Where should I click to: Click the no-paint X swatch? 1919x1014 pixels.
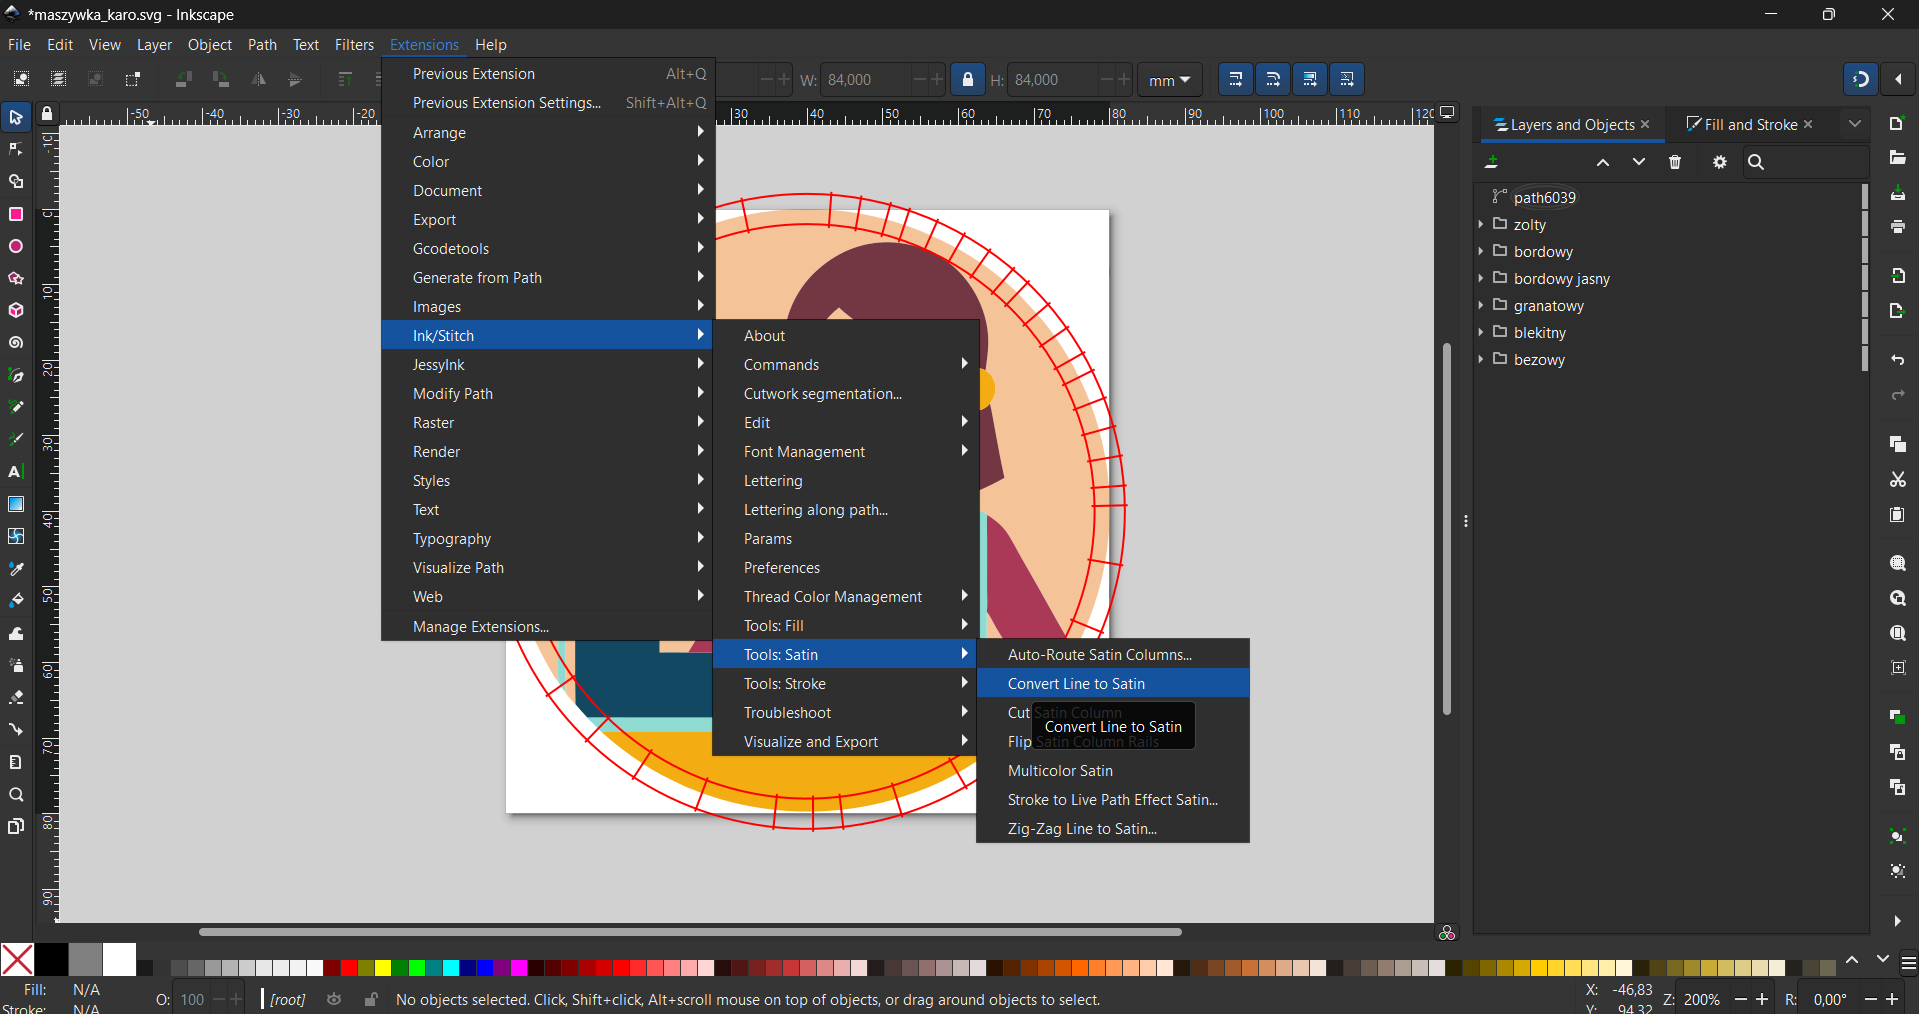pos(17,959)
